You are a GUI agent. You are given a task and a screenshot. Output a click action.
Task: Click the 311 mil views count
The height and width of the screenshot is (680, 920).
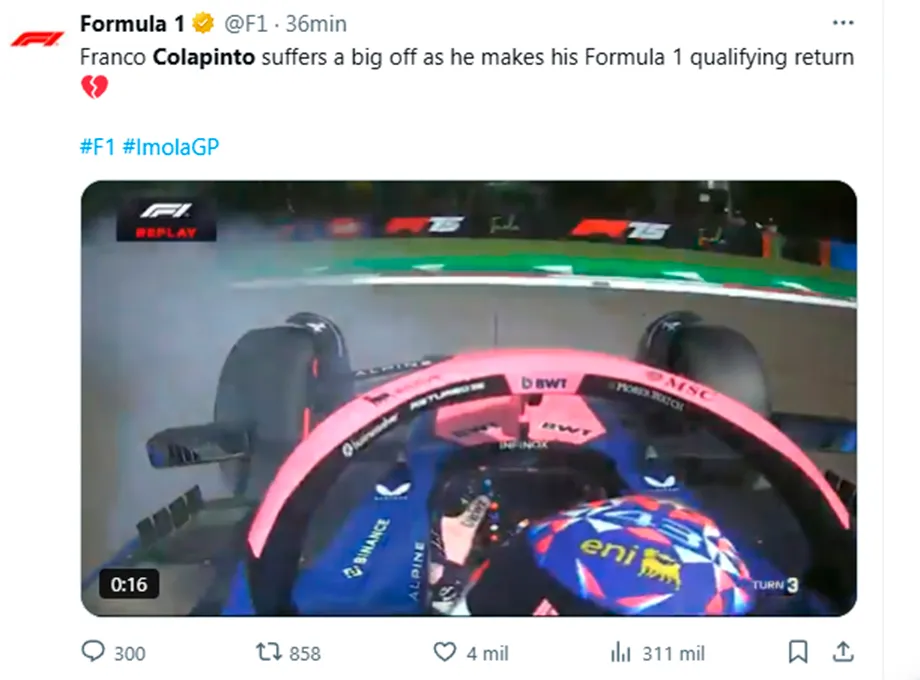point(674,654)
